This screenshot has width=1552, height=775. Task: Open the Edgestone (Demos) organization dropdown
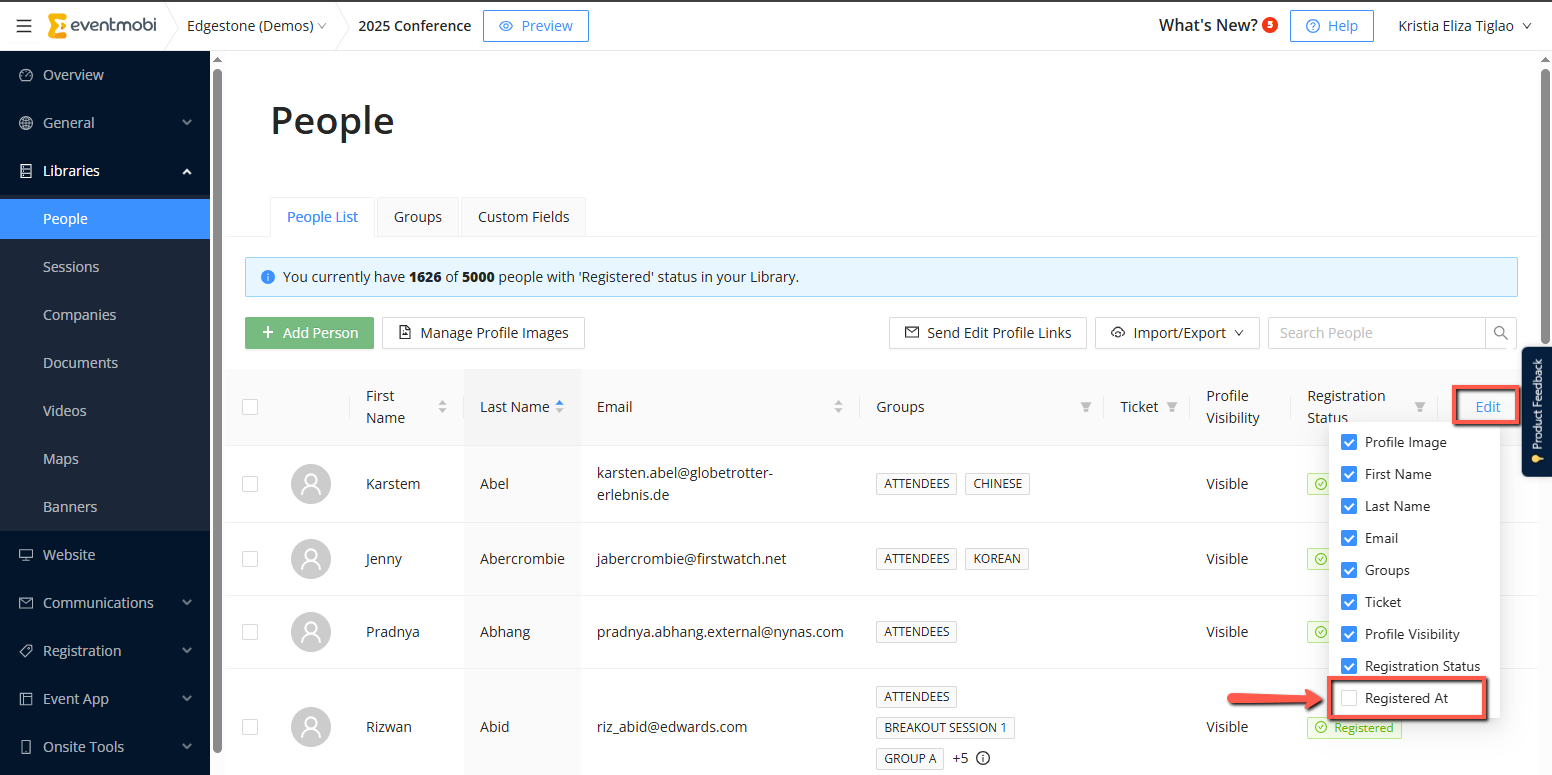[256, 26]
